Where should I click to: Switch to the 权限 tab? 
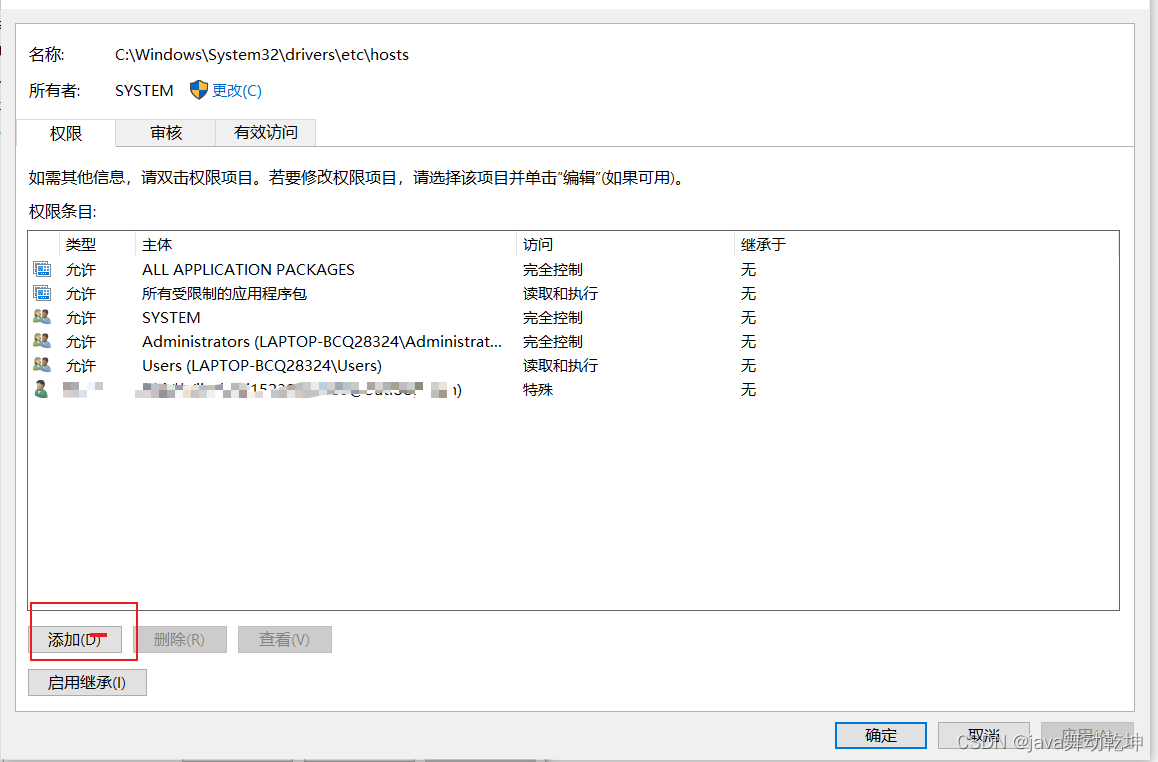66,134
